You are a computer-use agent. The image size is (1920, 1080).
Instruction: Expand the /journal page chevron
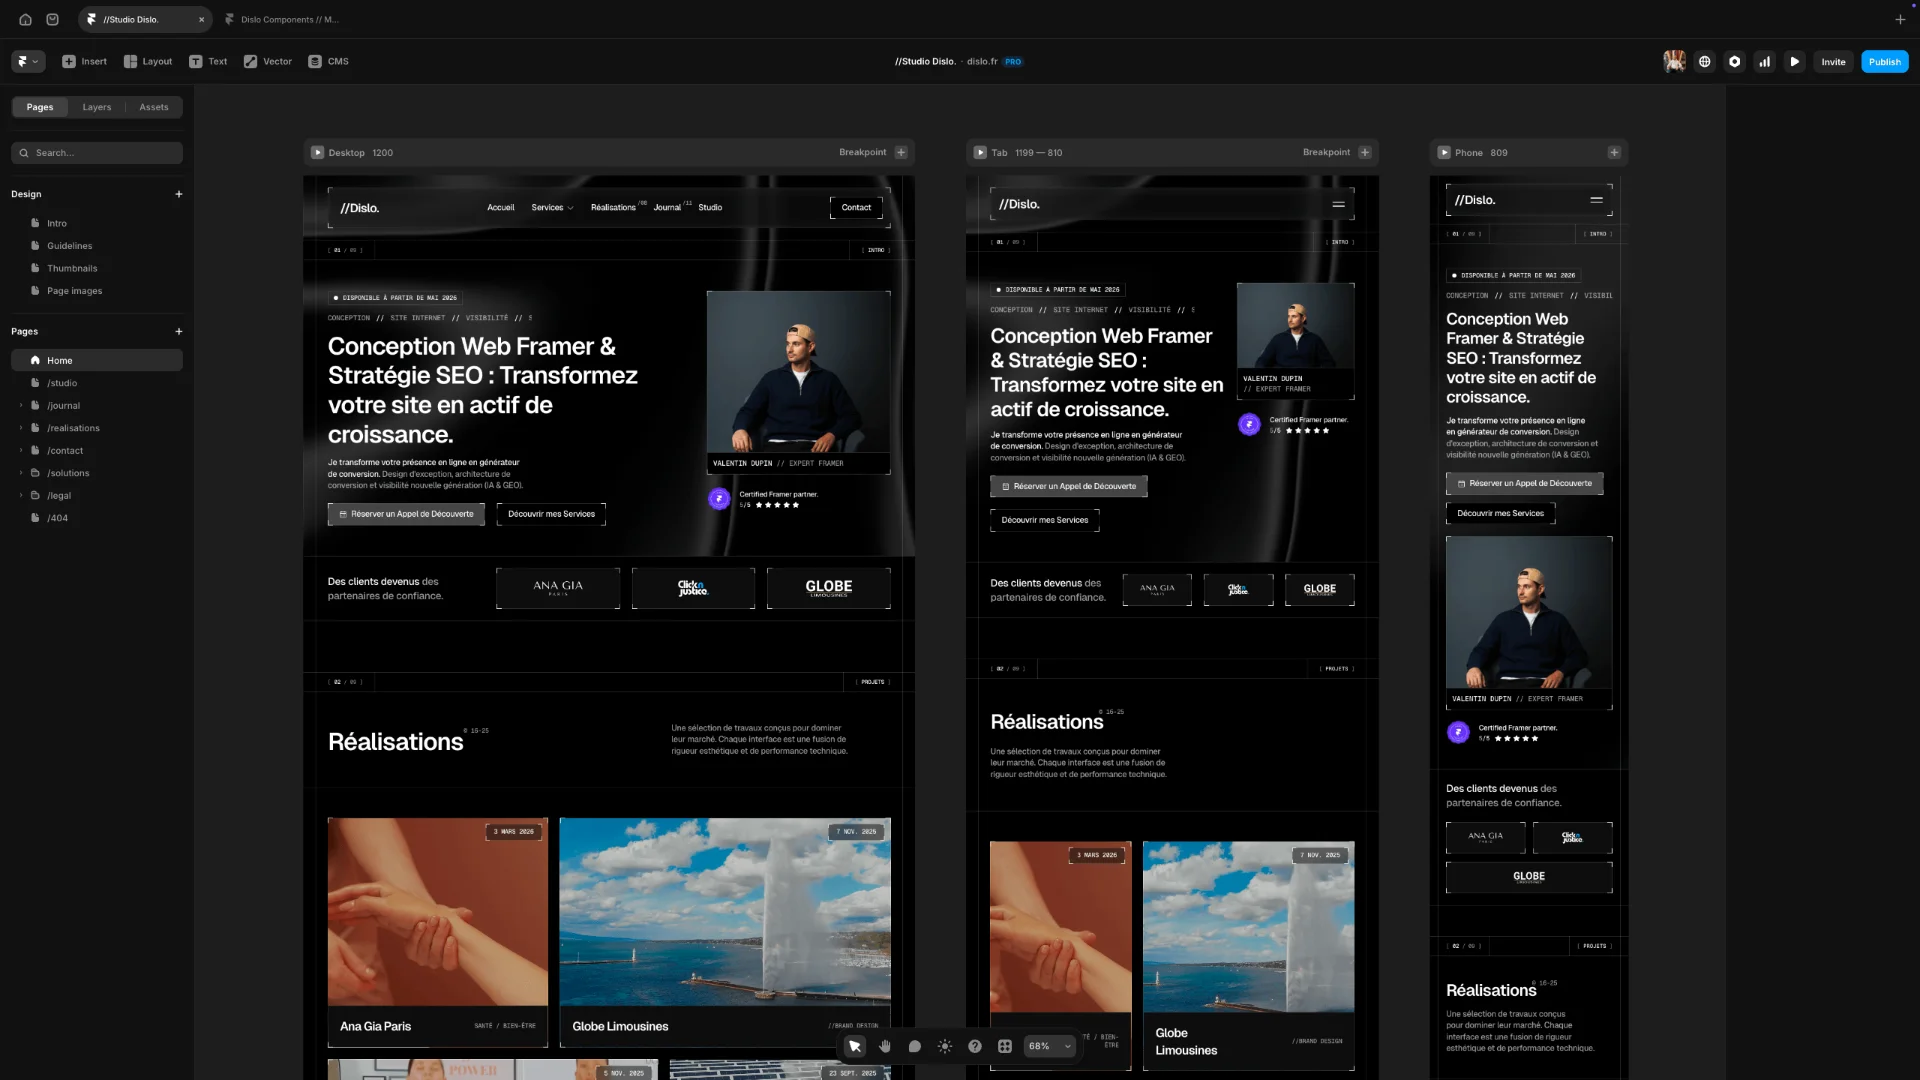20,405
